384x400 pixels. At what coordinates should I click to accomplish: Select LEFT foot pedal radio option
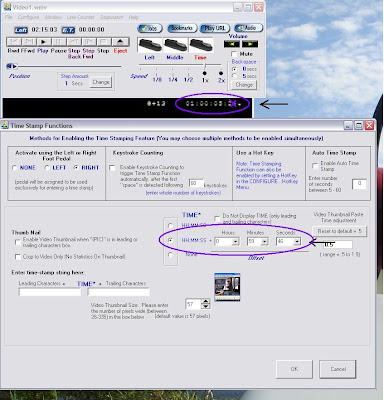click(47, 168)
